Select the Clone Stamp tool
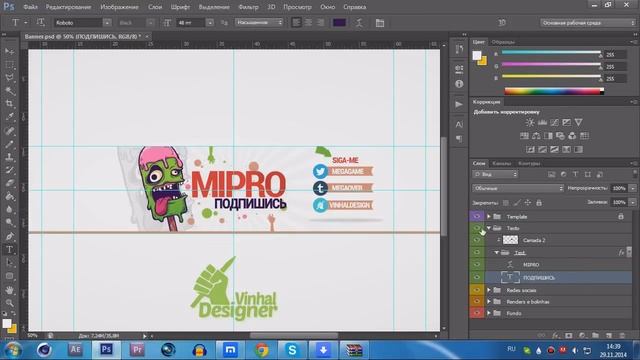Screen dimensions: 640x360 [x=9, y=157]
